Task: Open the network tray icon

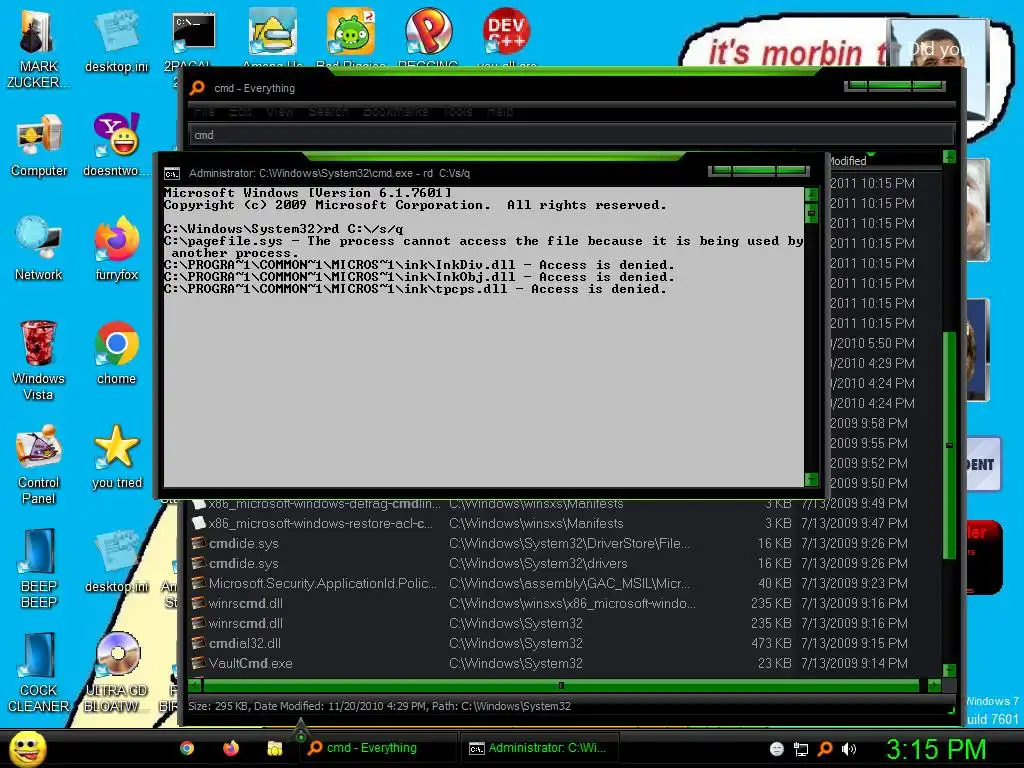Action: coord(801,749)
